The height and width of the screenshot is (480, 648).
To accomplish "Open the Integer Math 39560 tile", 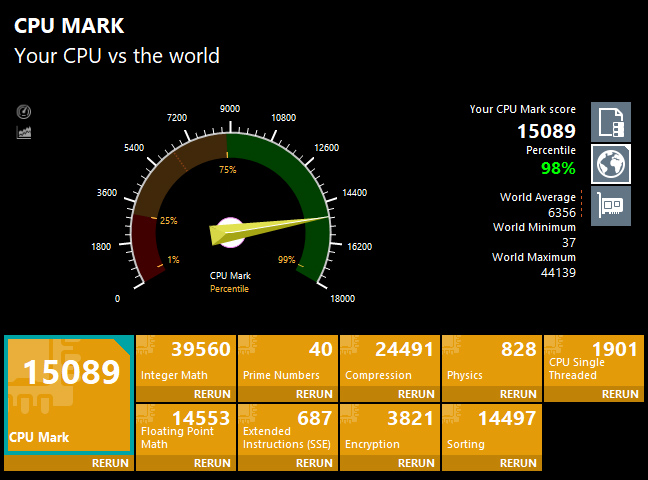I will [x=186, y=361].
